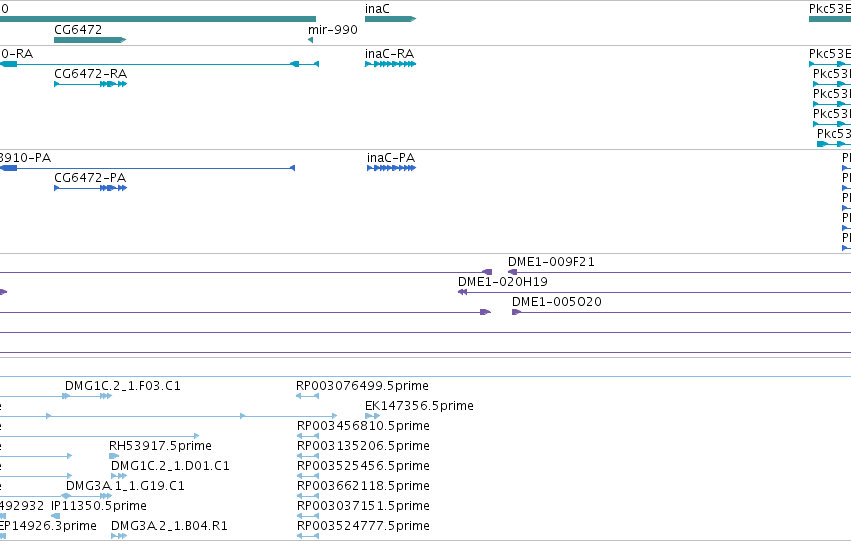Select EST RP003662118.5prime label
The image size is (851, 541).
click(x=363, y=486)
